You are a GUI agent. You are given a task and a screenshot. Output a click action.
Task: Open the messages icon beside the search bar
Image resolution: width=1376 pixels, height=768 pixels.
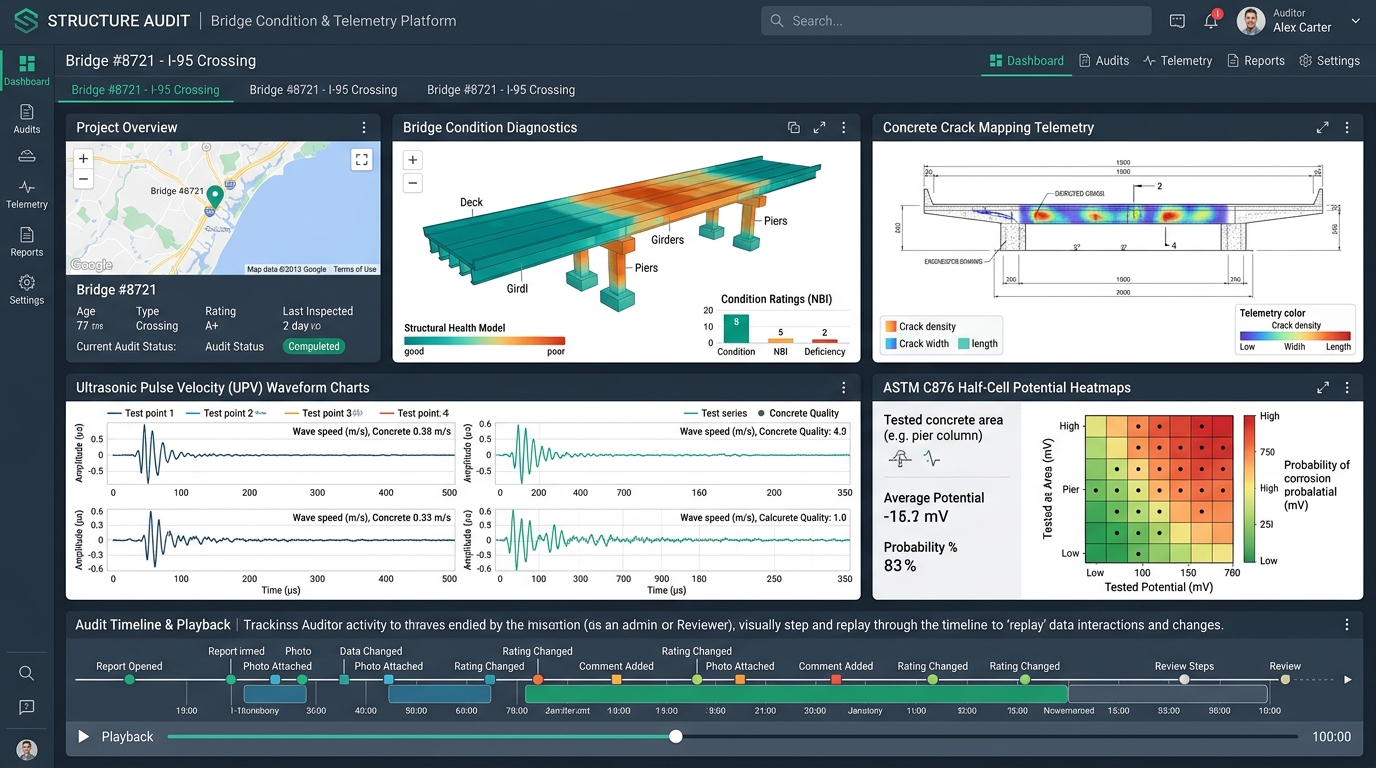(1177, 21)
